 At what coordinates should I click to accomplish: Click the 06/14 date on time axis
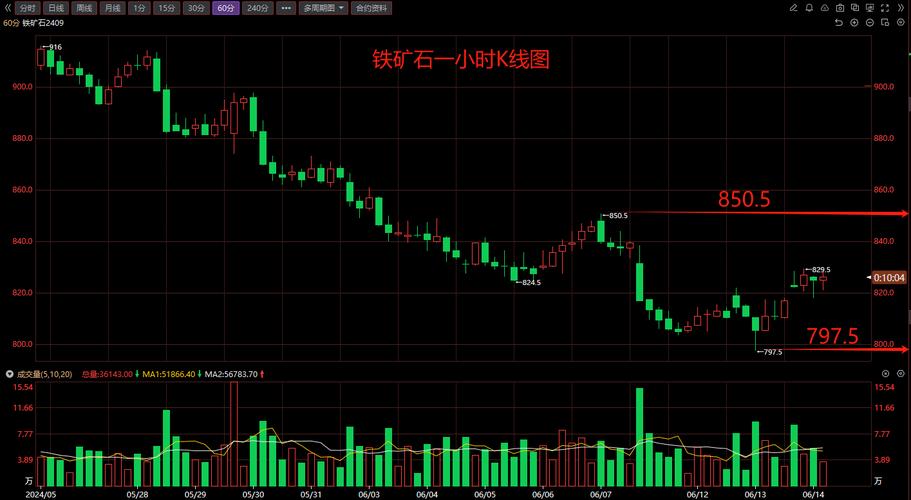click(813, 495)
